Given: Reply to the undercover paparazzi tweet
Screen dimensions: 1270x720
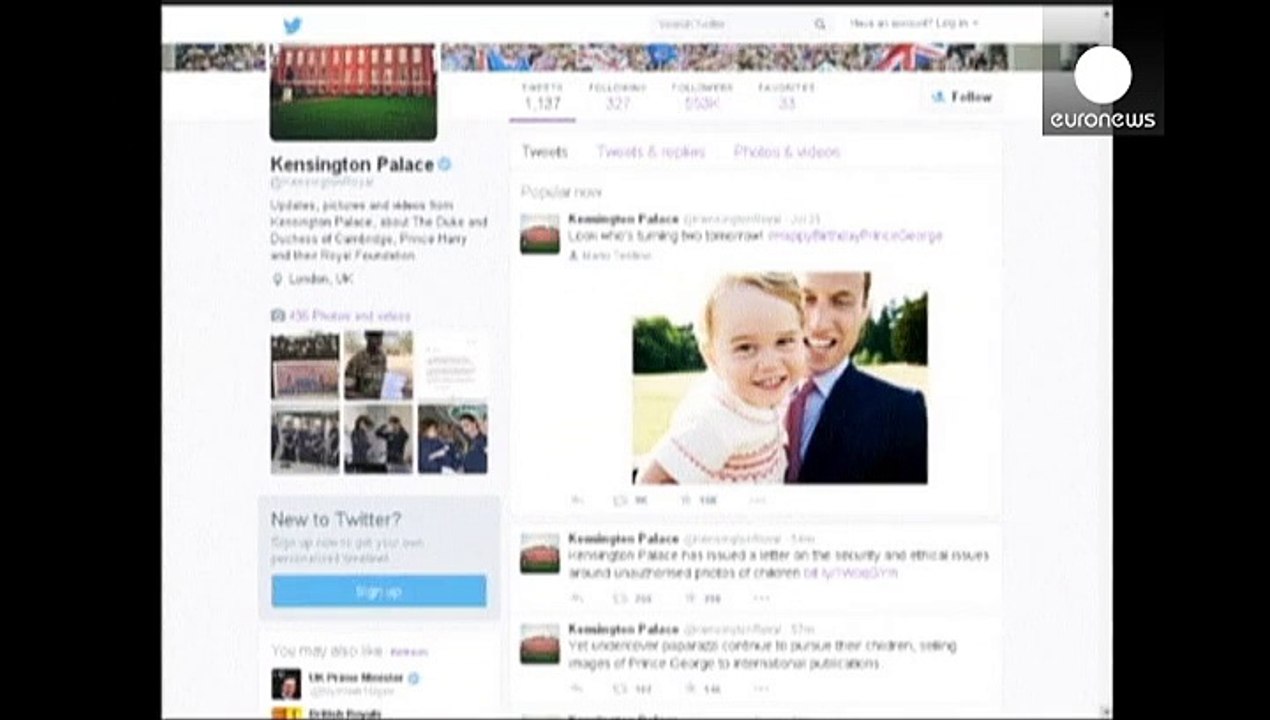Looking at the screenshot, I should tap(577, 688).
